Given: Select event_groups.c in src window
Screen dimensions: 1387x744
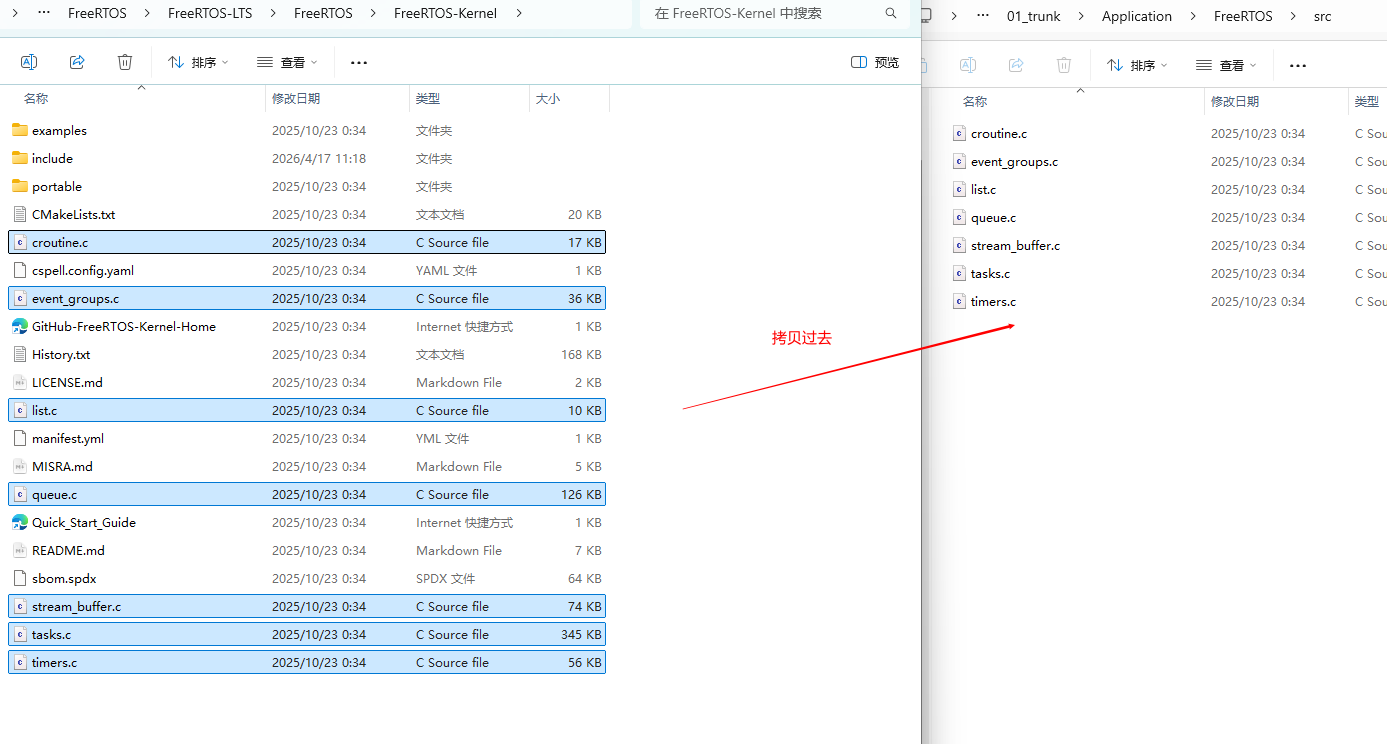Looking at the screenshot, I should tap(1014, 161).
